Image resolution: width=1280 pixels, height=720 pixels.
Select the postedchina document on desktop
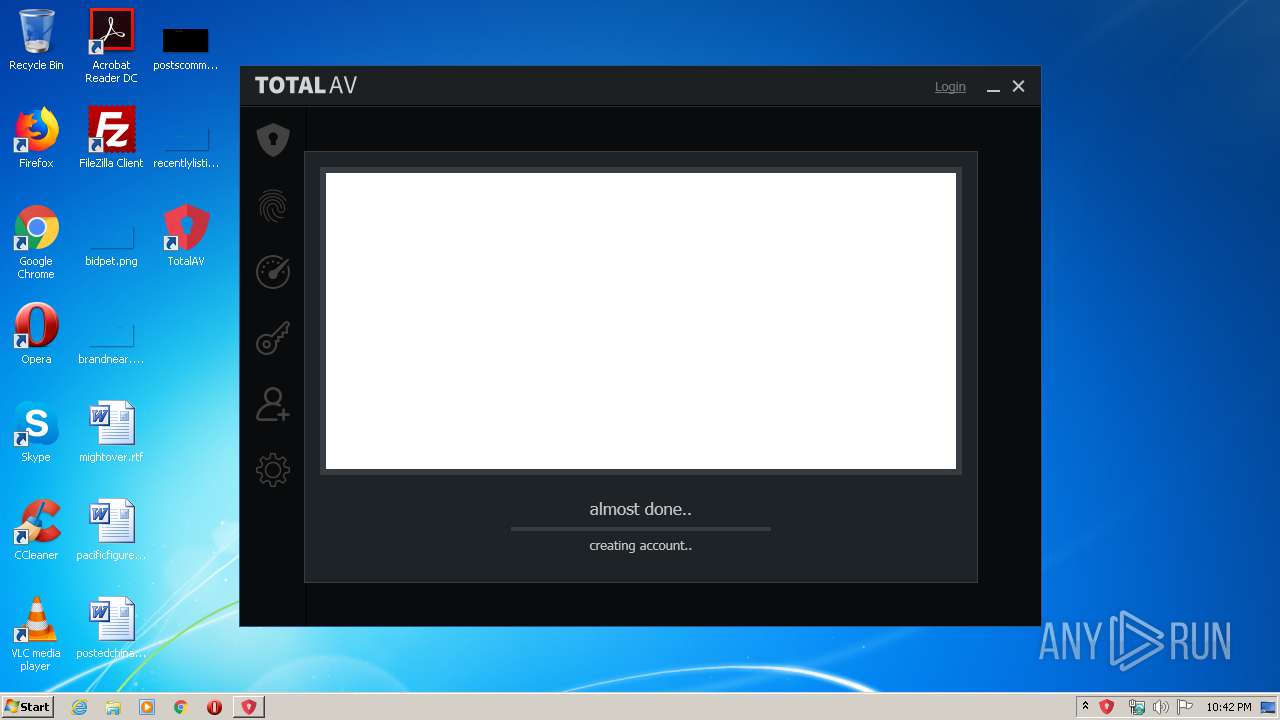pyautogui.click(x=111, y=628)
